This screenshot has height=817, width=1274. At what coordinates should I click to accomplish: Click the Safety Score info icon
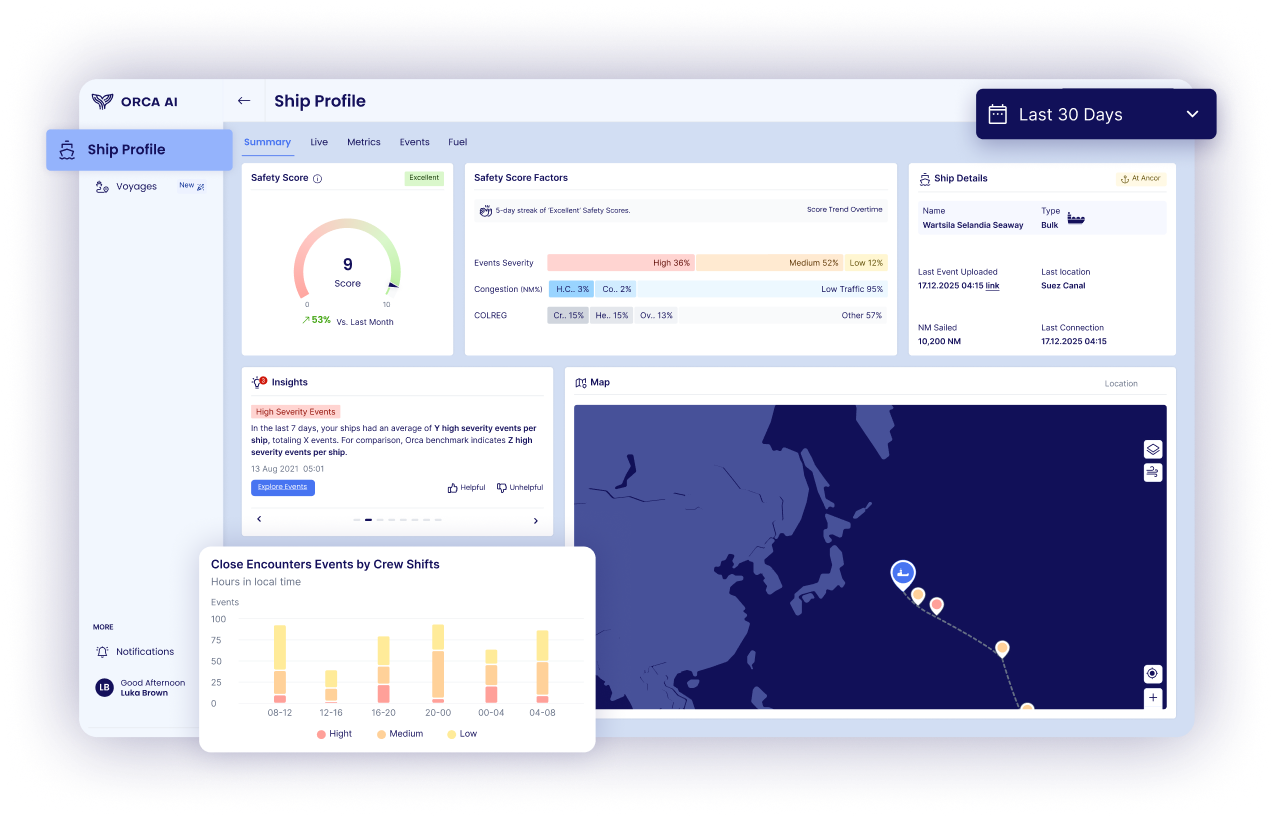tap(317, 179)
